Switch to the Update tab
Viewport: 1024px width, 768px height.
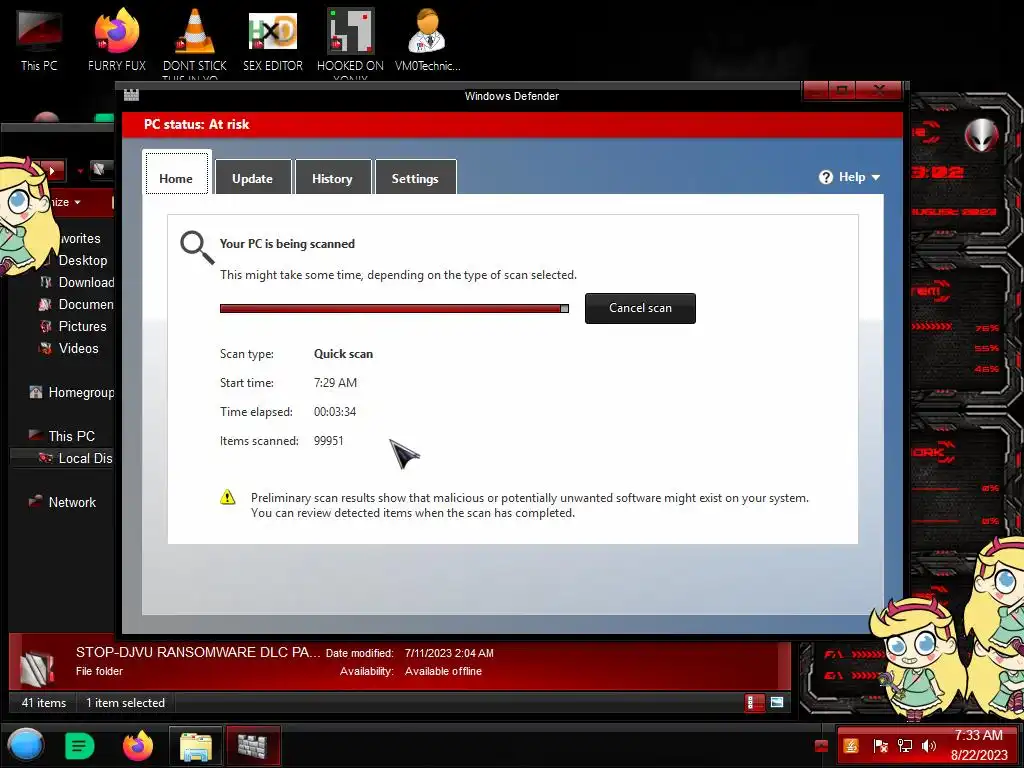(x=253, y=177)
